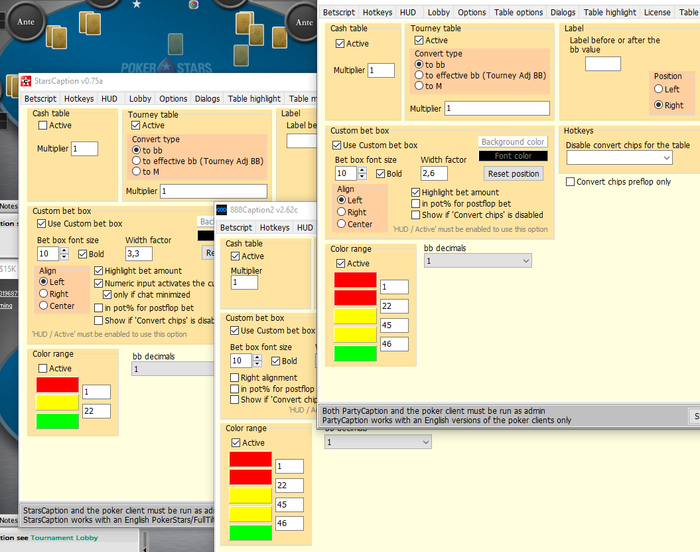Viewport: 700px width, 552px height.
Task: Open Hotkeys tab in 888Caption2
Action: (x=274, y=228)
